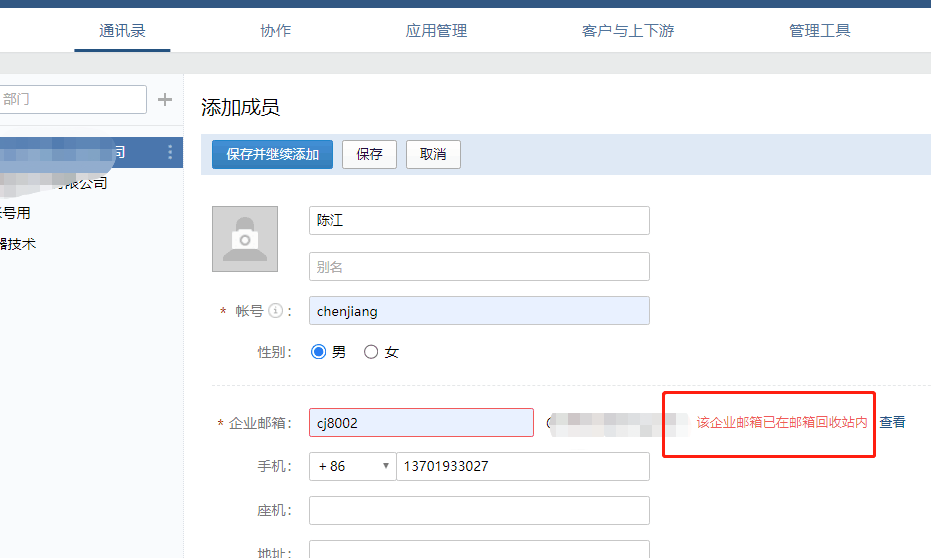This screenshot has width=931, height=558.
Task: Open the 客户与上下游 tab
Action: click(628, 31)
